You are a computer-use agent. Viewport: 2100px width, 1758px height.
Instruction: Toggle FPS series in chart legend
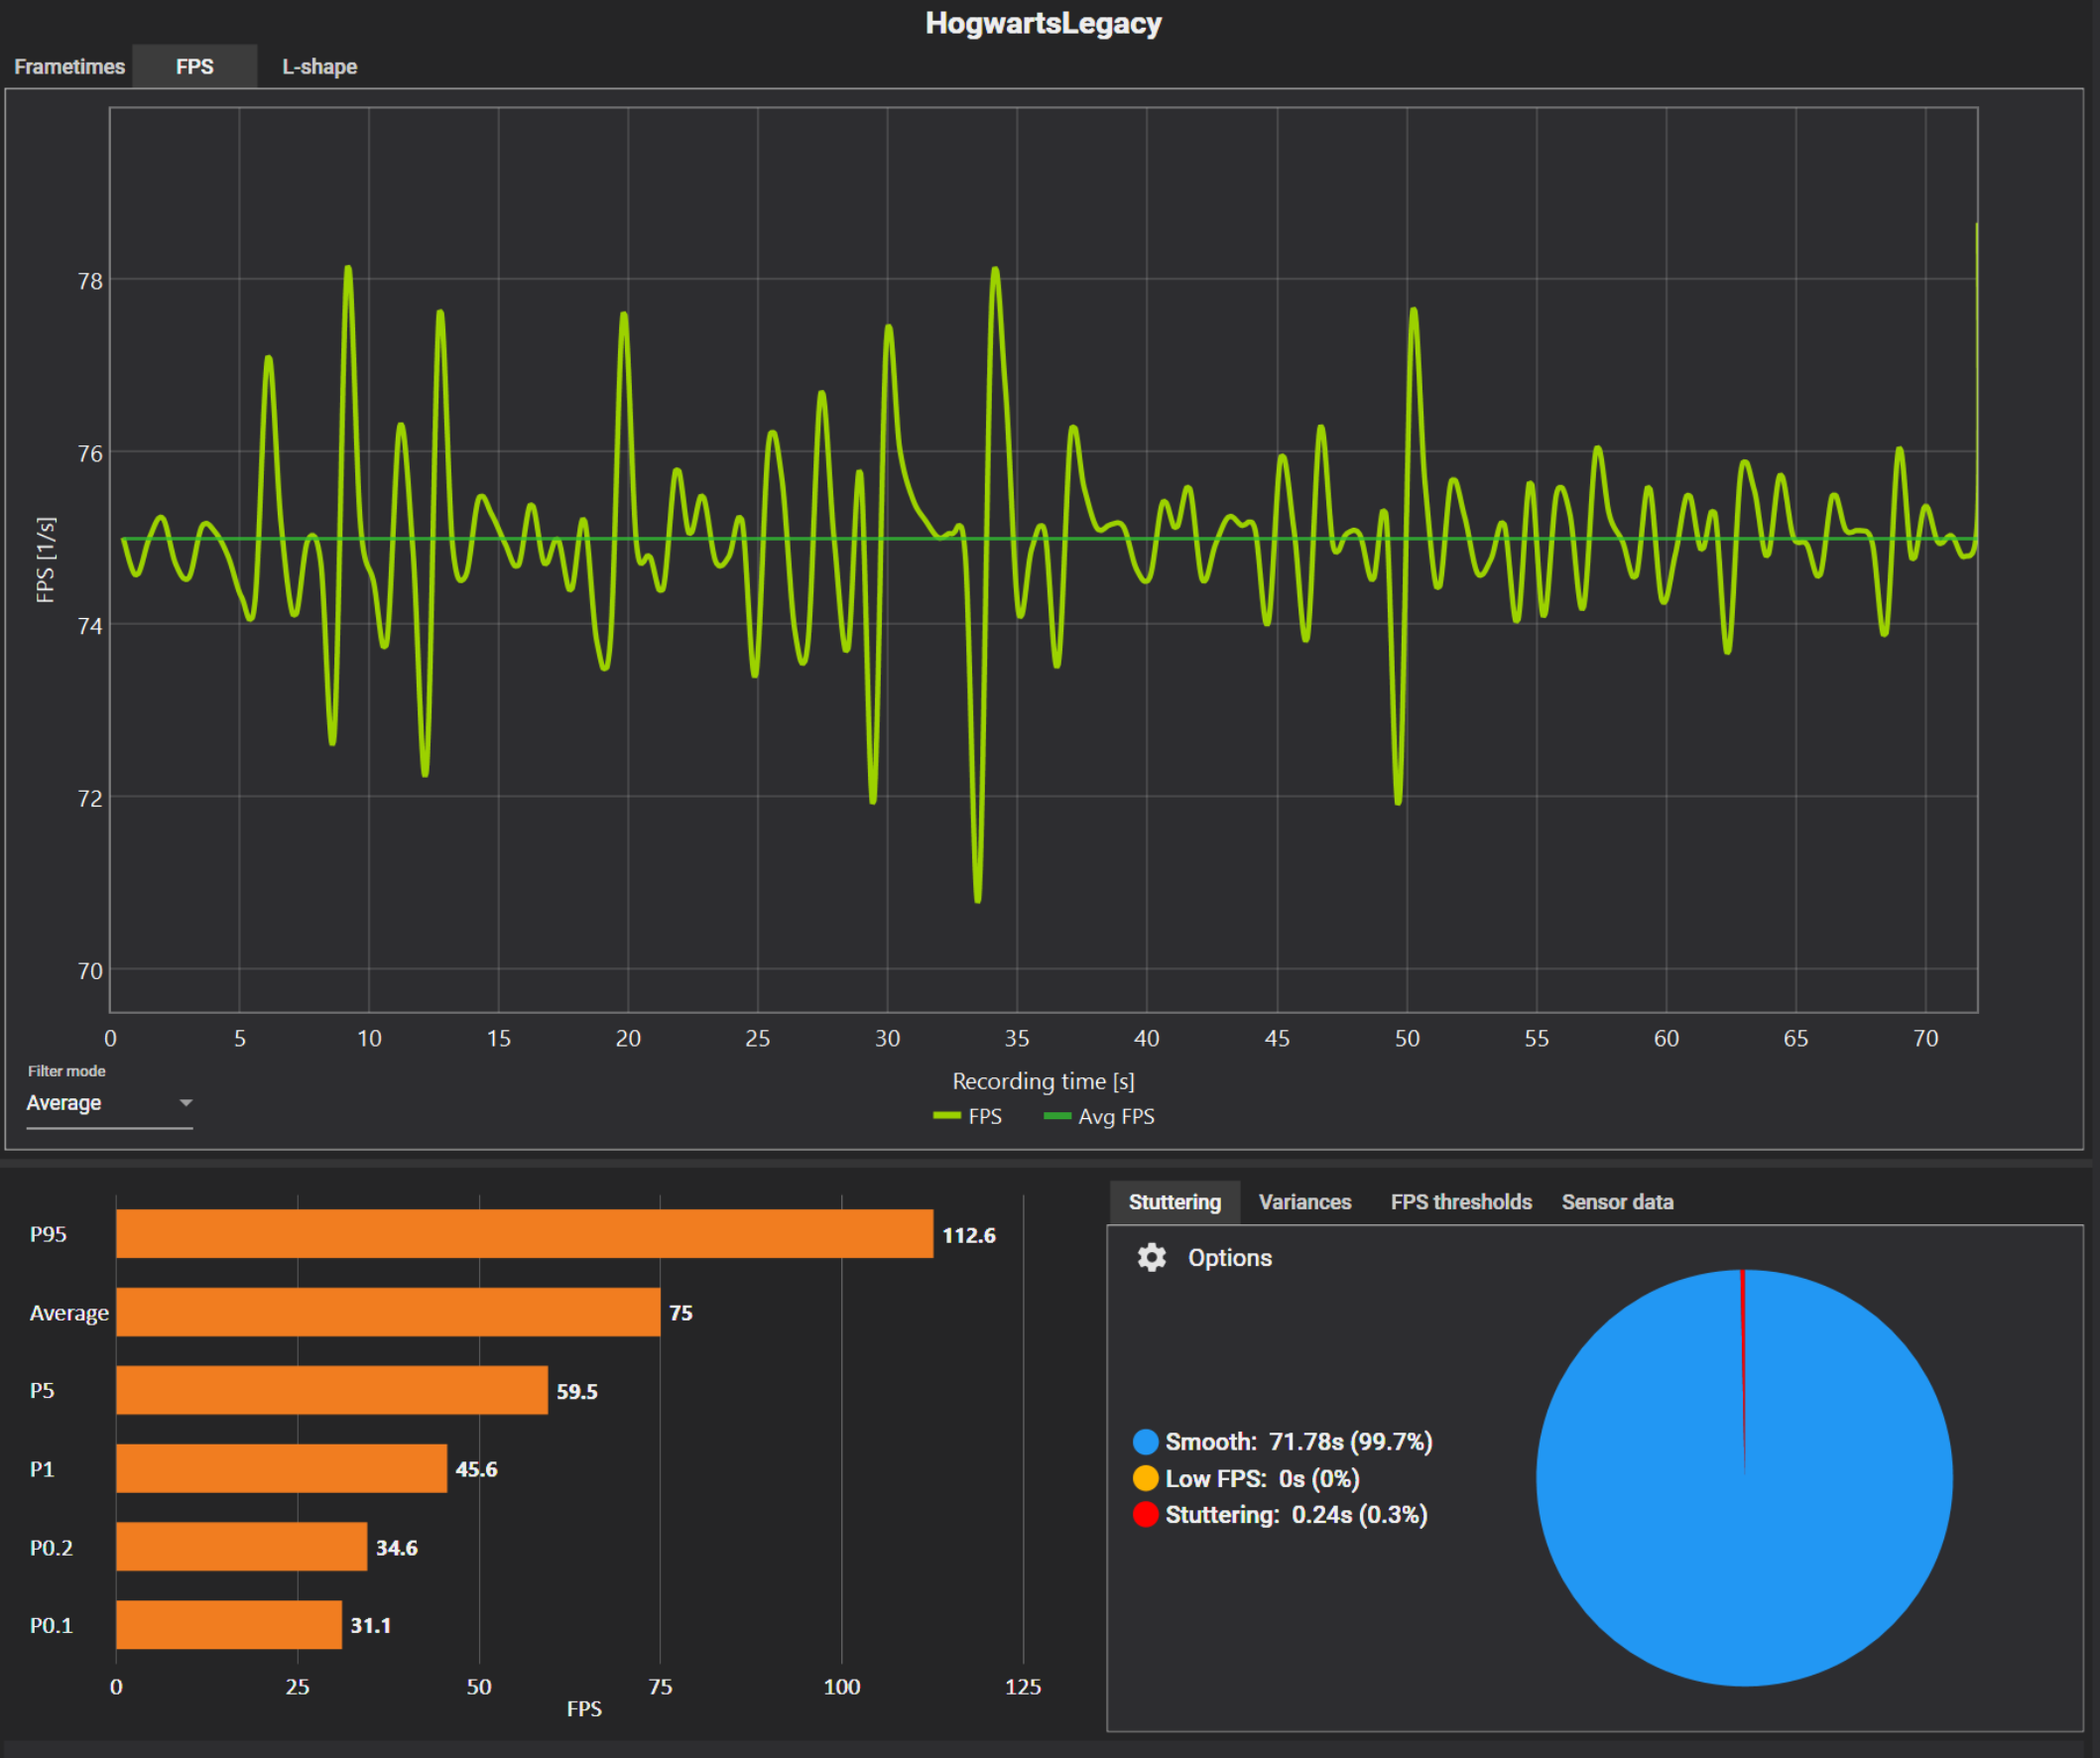coord(968,1116)
